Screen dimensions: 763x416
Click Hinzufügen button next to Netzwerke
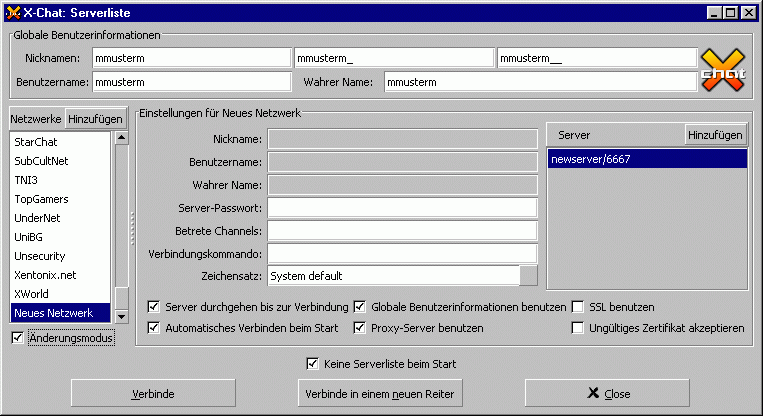[95, 119]
